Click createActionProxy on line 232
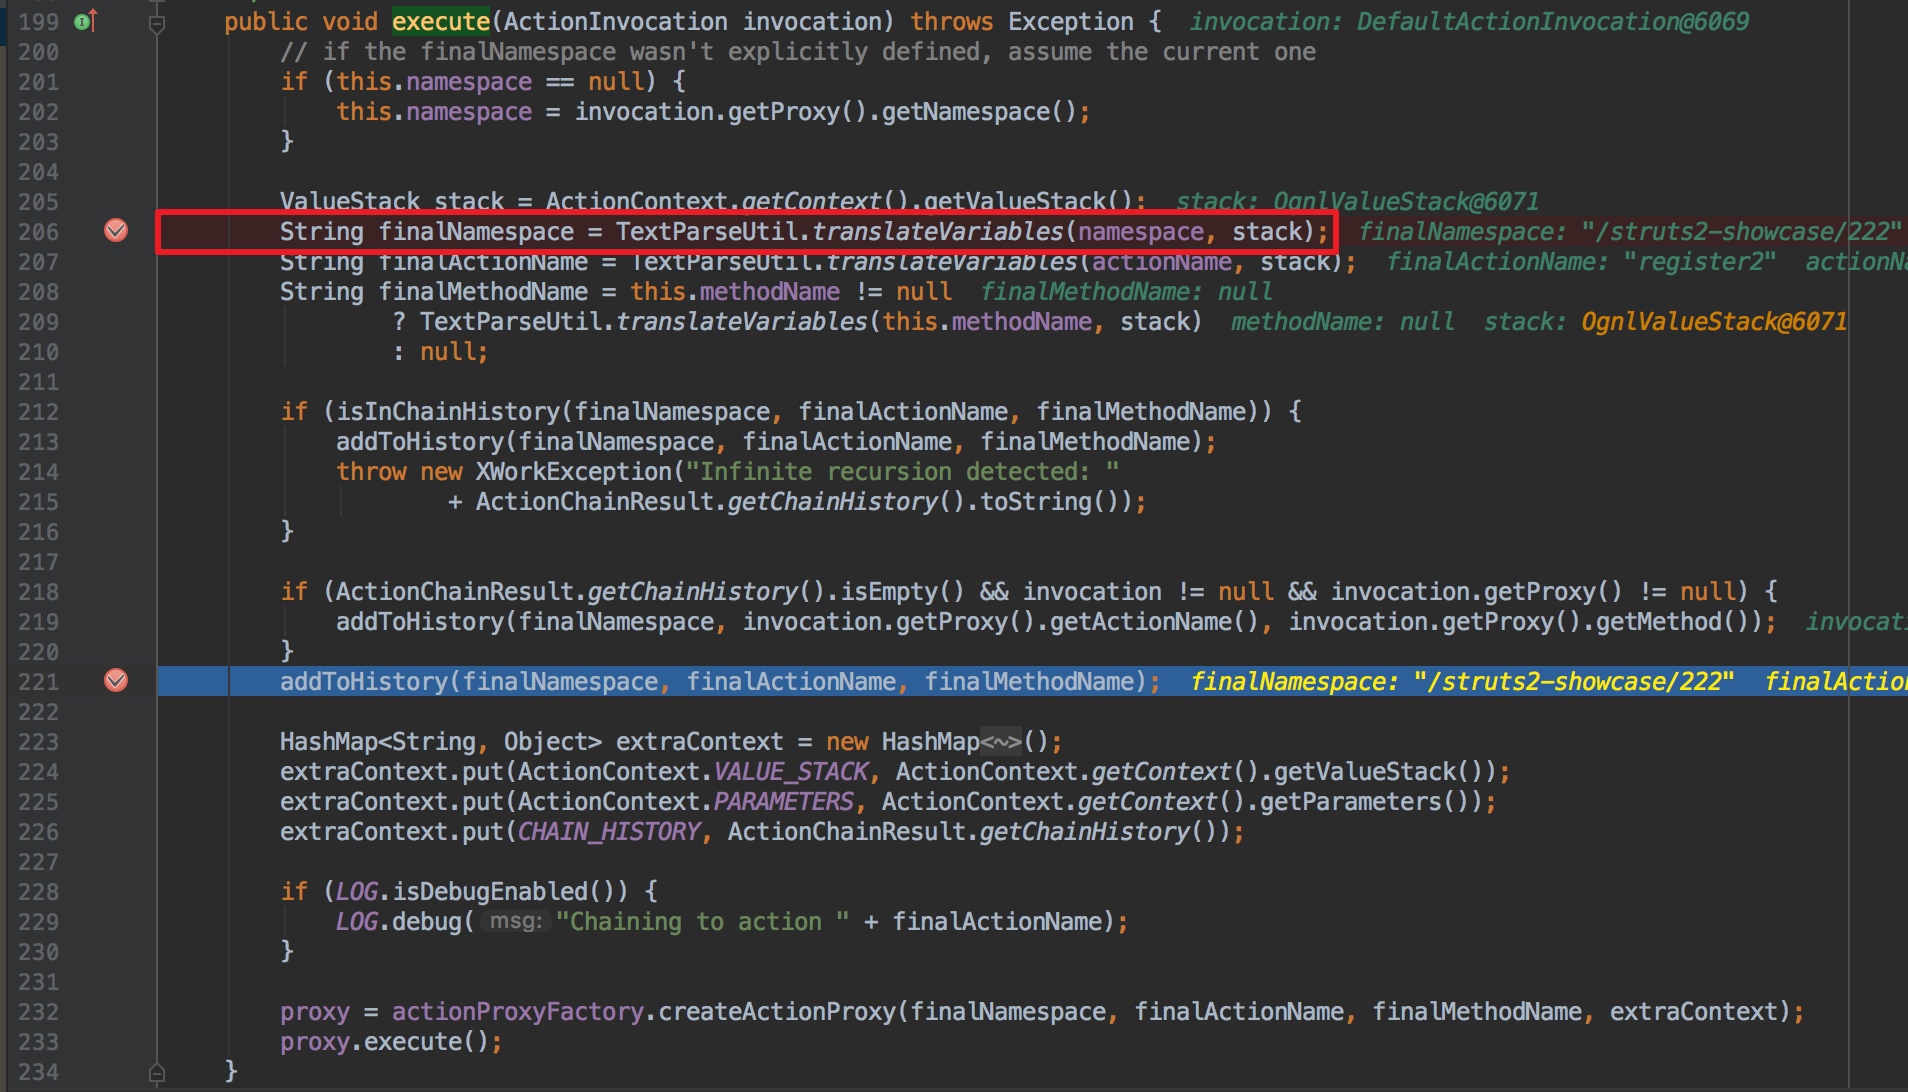Image resolution: width=1908 pixels, height=1092 pixels. [777, 1011]
